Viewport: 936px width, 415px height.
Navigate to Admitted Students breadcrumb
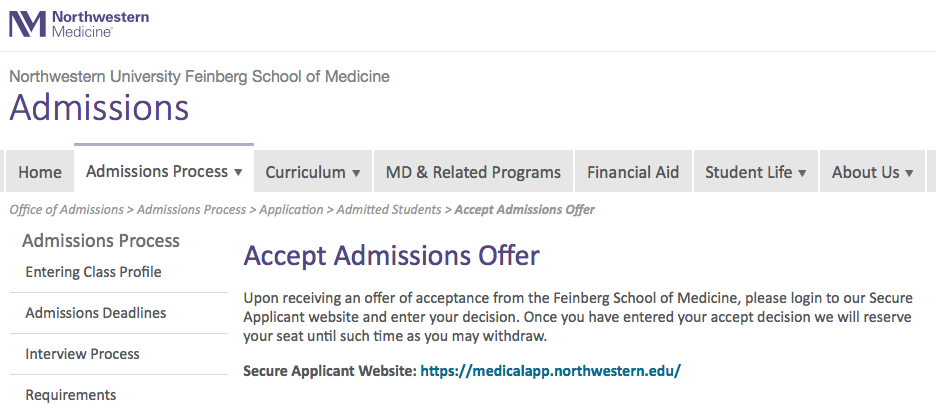388,210
